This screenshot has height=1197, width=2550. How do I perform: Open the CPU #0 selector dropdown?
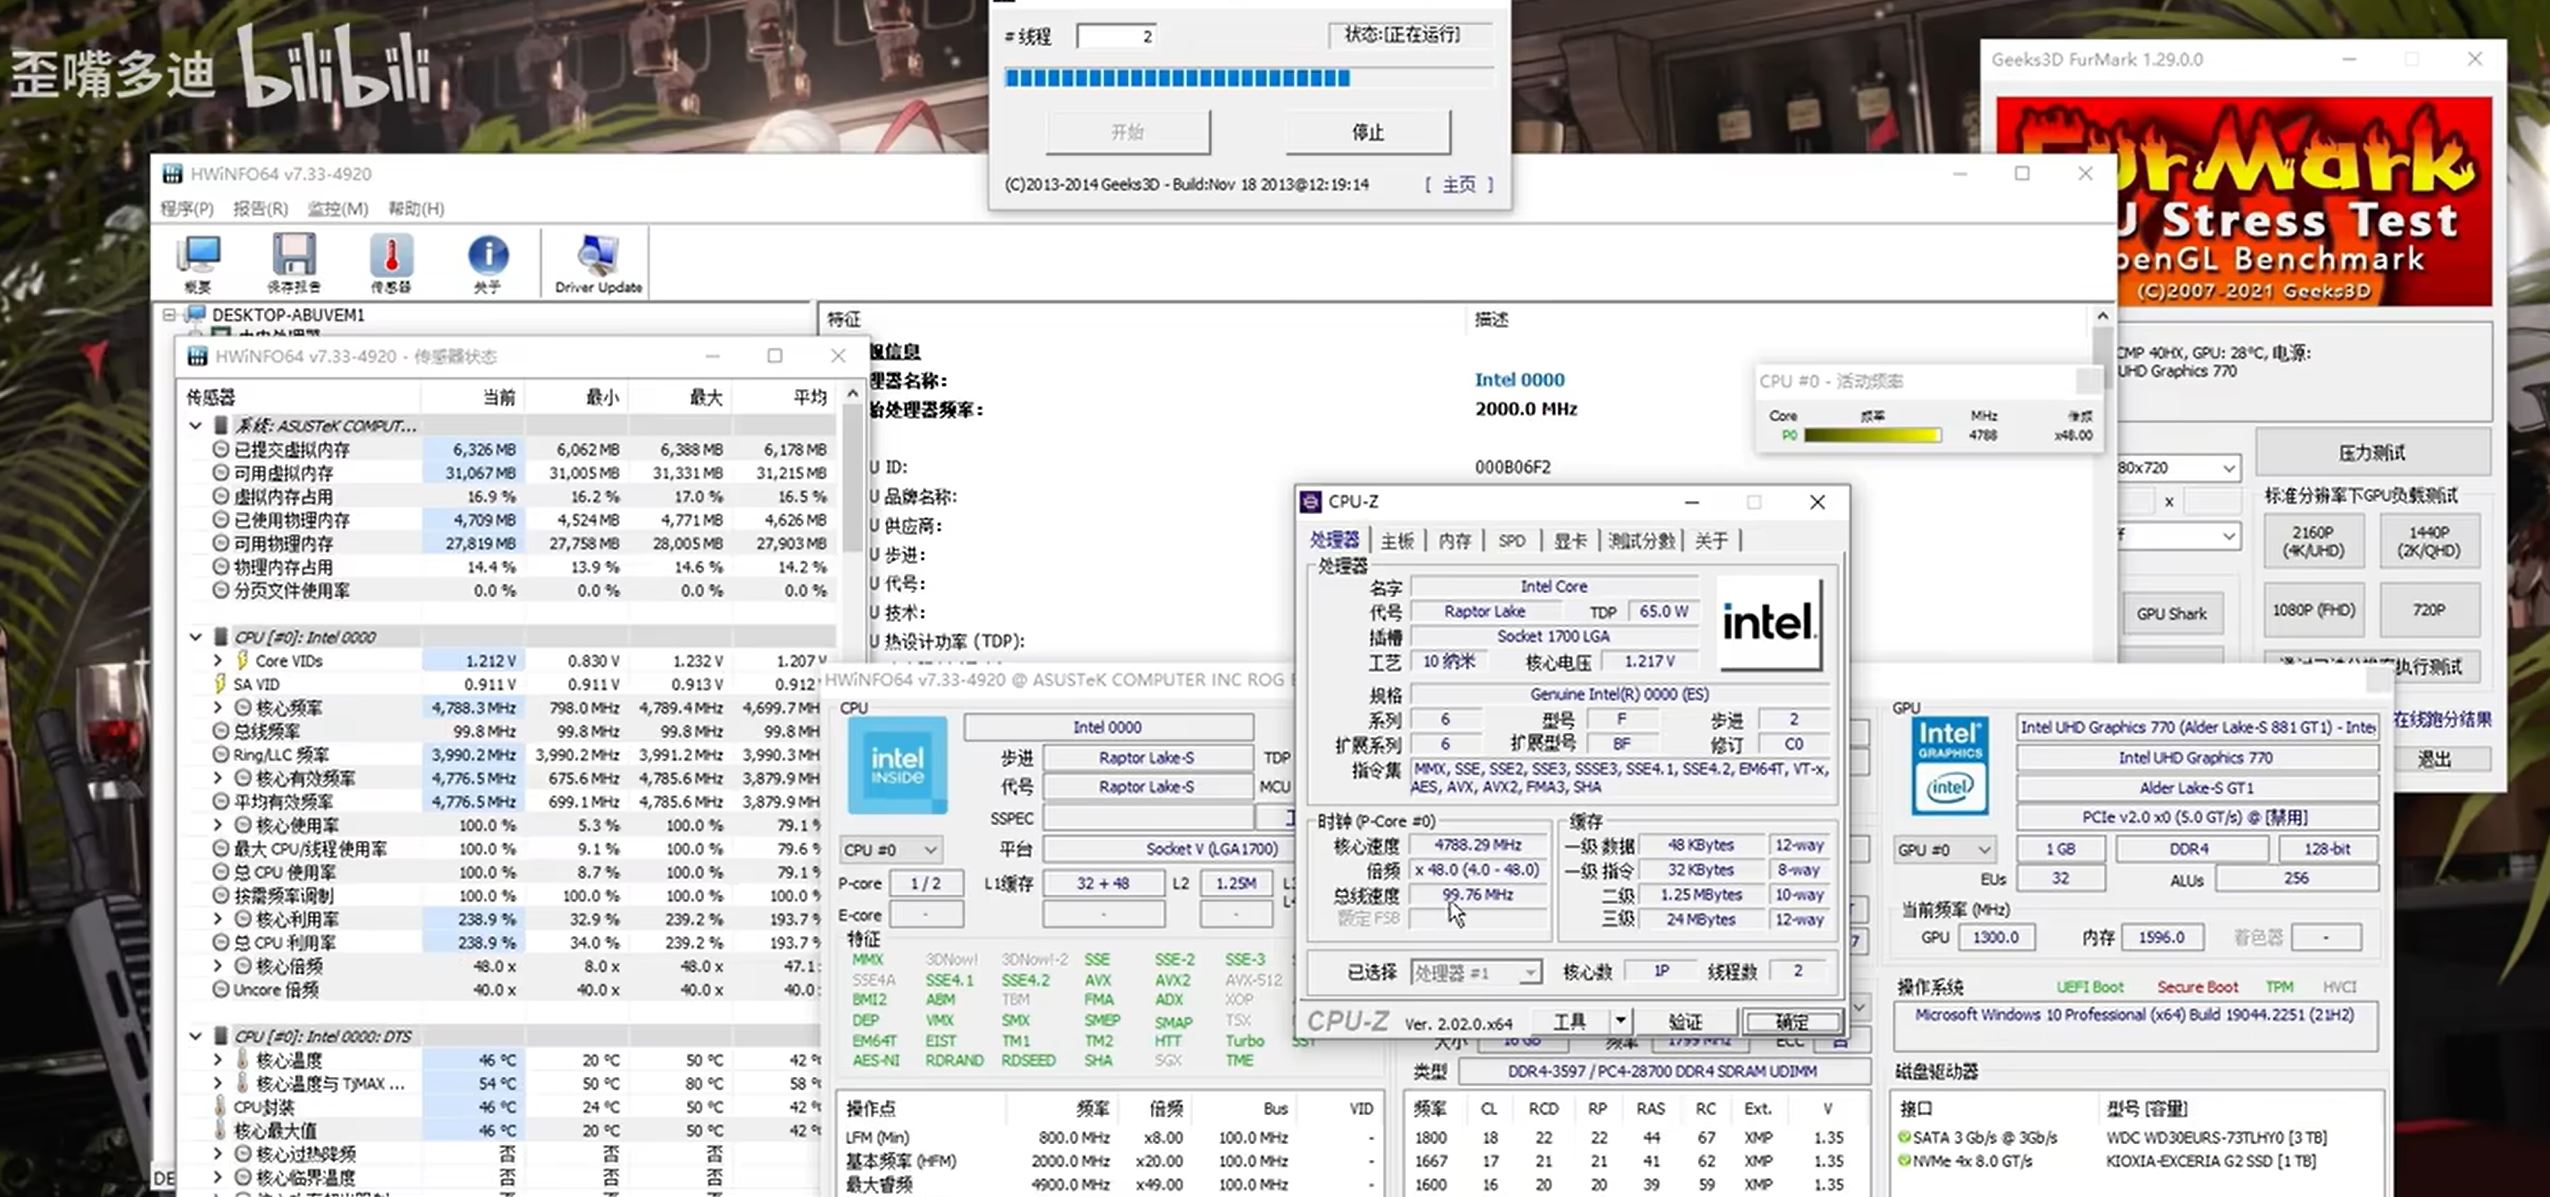pyautogui.click(x=890, y=850)
